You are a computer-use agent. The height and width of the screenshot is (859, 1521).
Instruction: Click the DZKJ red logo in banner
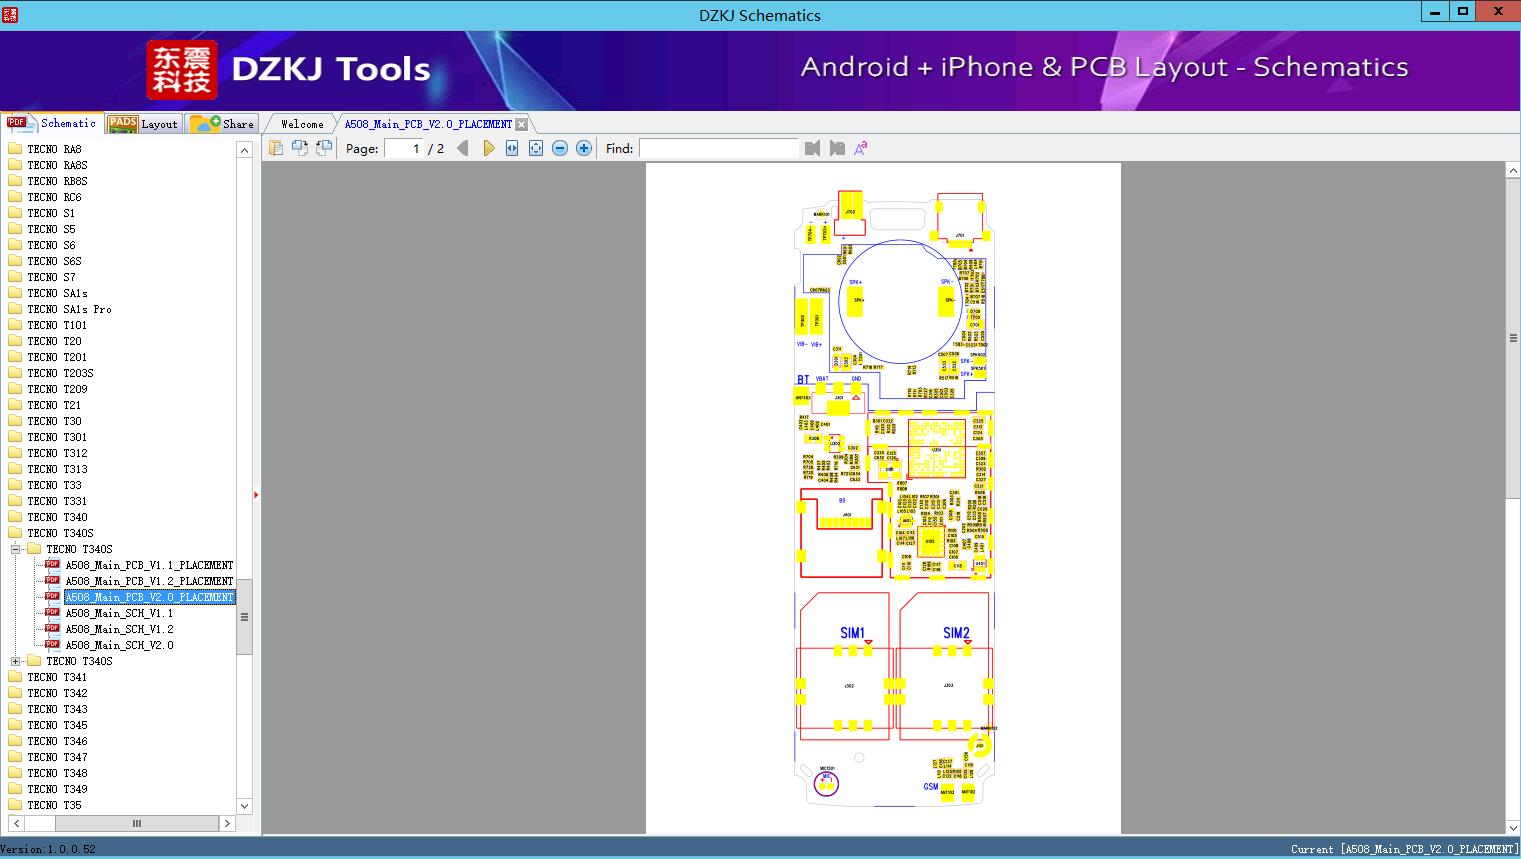(181, 70)
